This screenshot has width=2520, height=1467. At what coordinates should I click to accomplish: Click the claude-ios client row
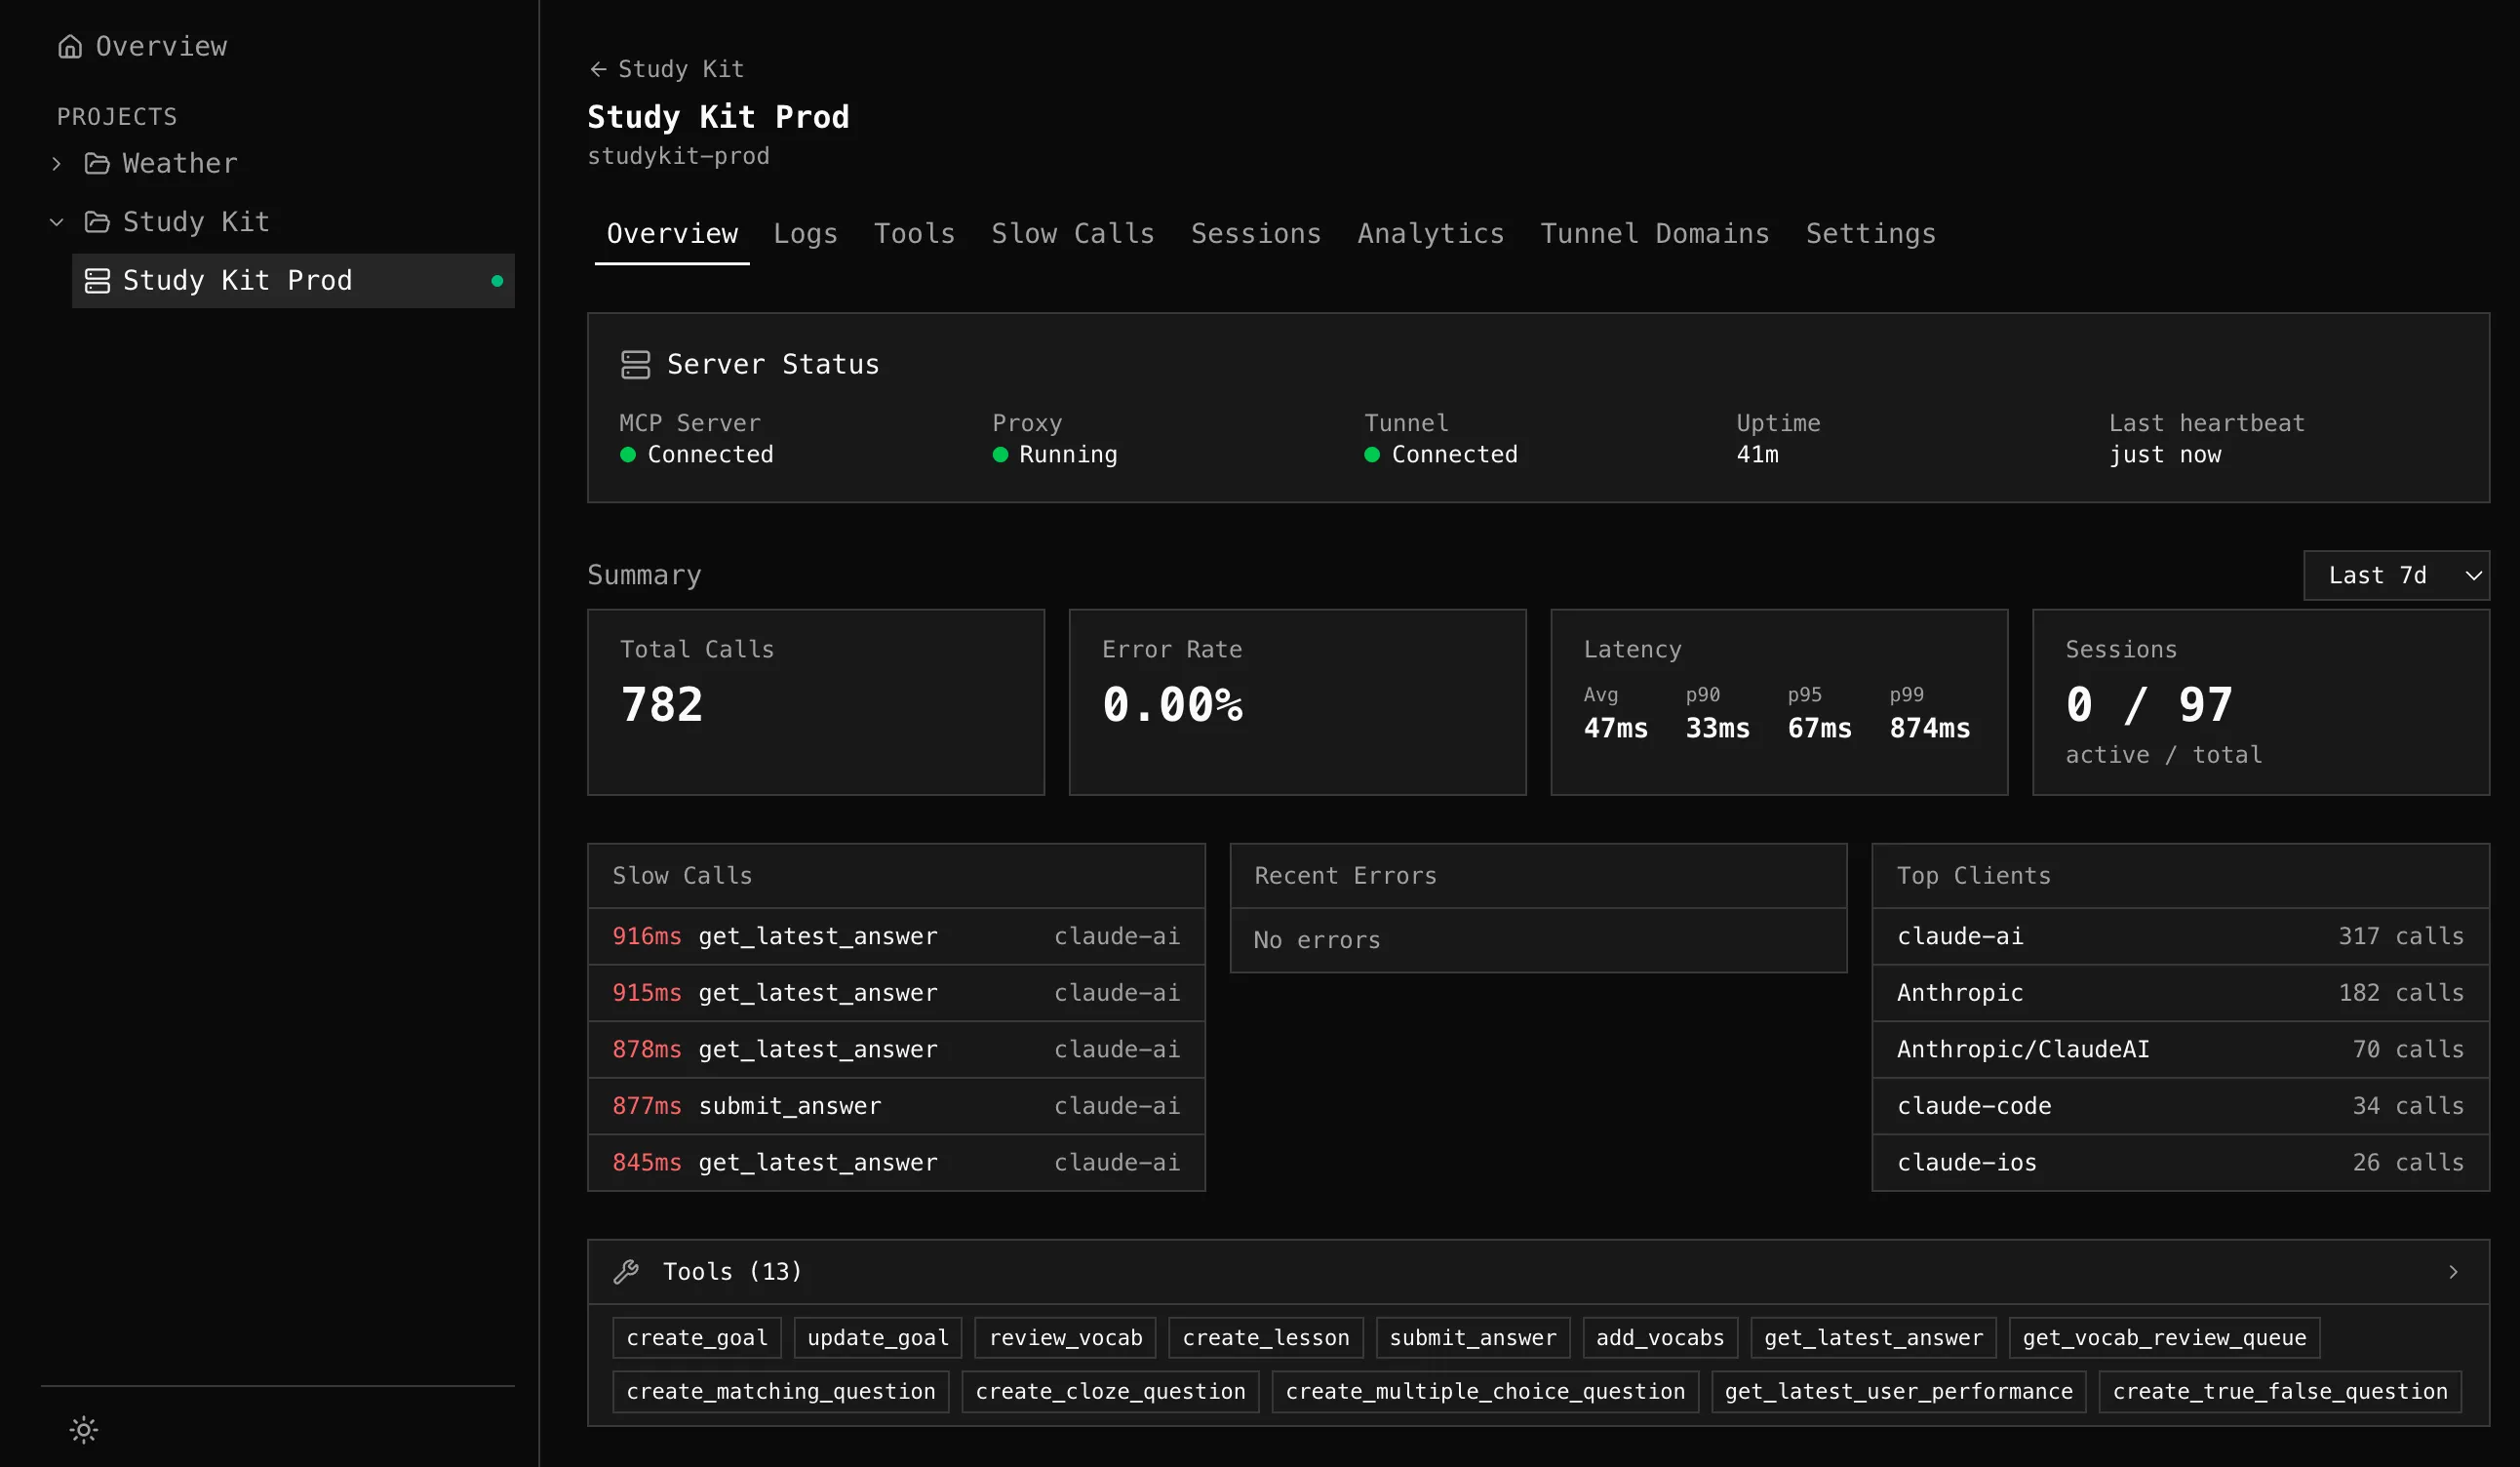coord(2180,1162)
